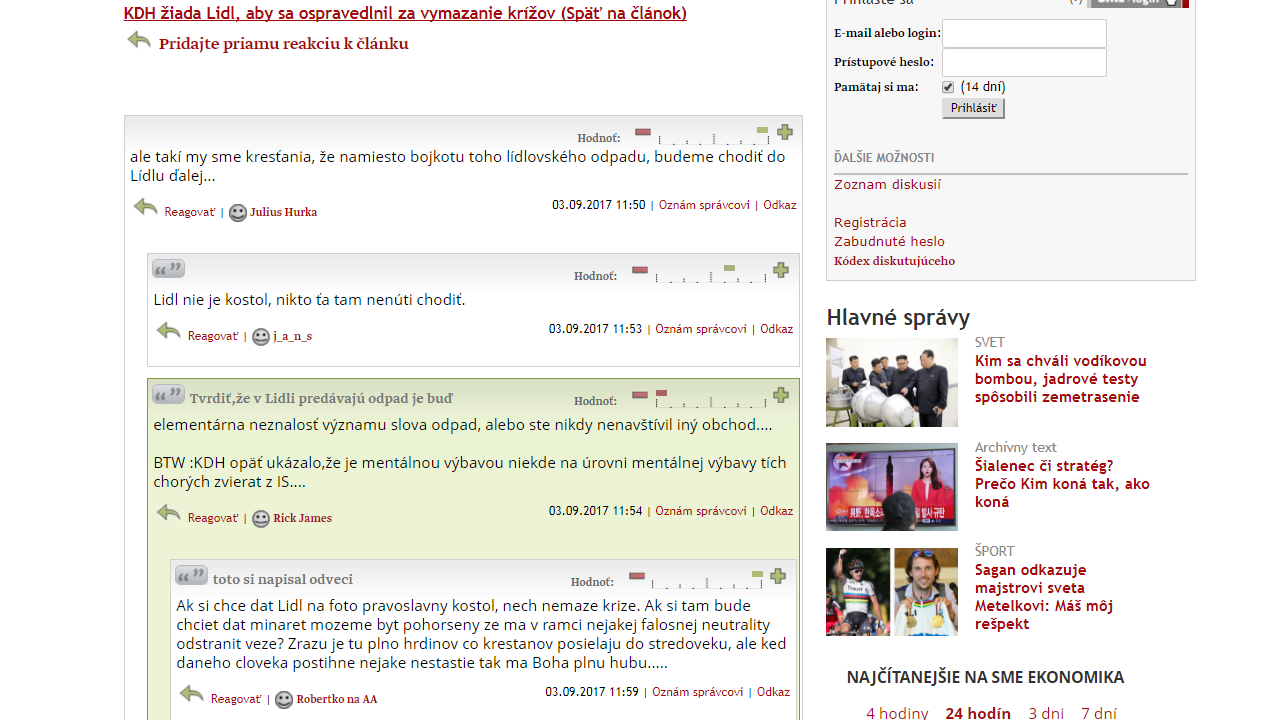The image size is (1280, 720).
Task: Click quote icon on 'toto si napisal odveci' comment
Action: click(x=191, y=575)
